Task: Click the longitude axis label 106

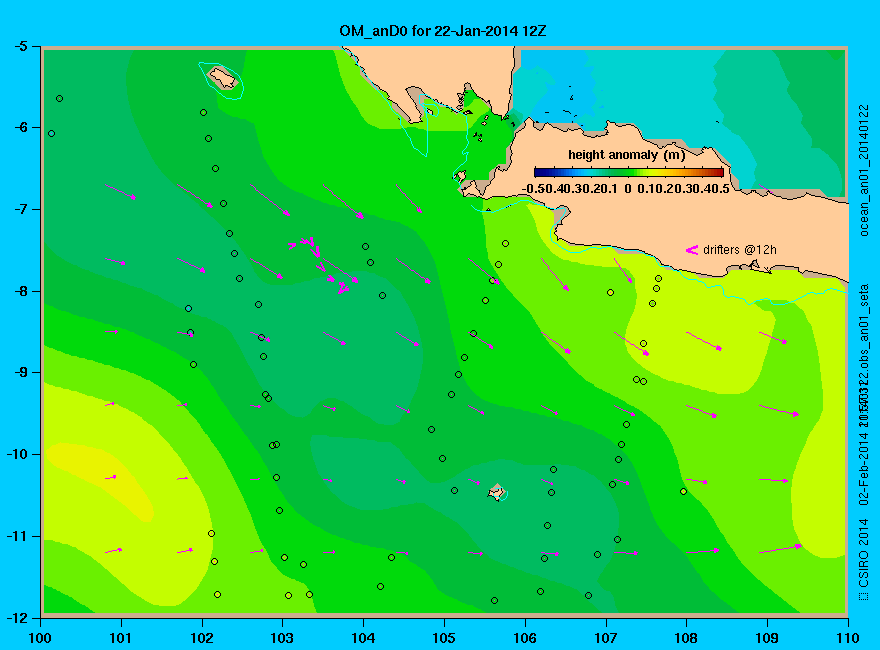Action: [525, 638]
